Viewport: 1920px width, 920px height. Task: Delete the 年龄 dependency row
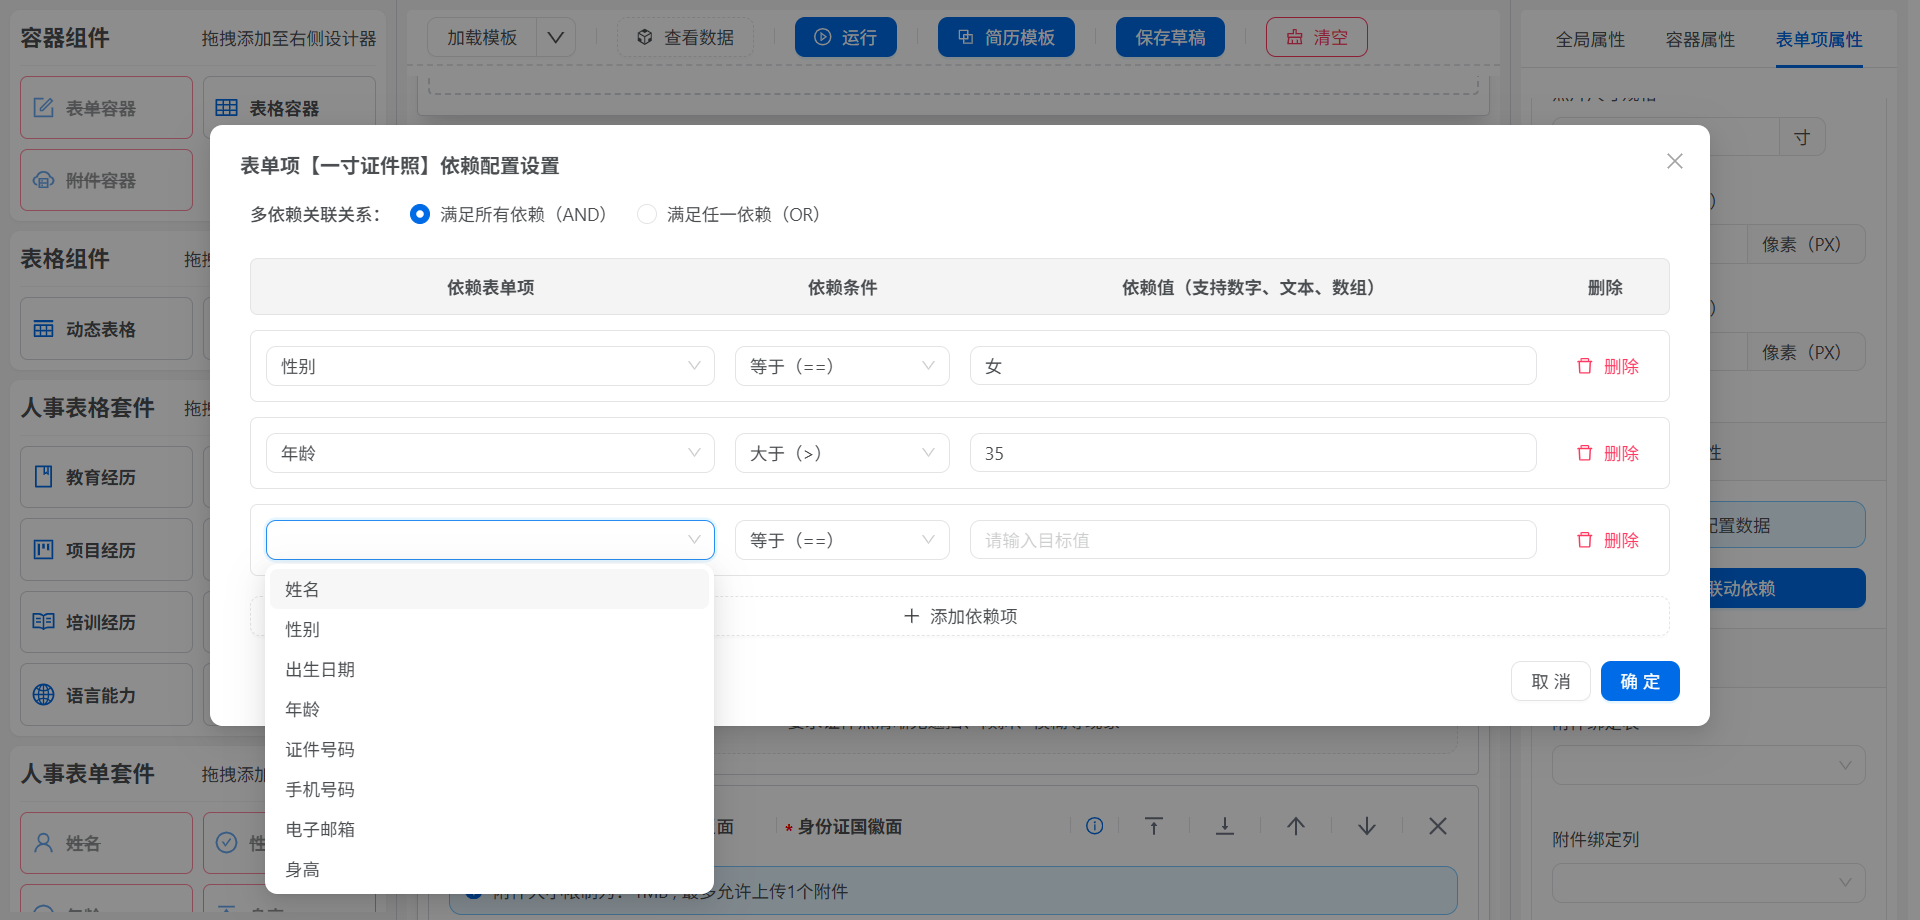[1607, 454]
